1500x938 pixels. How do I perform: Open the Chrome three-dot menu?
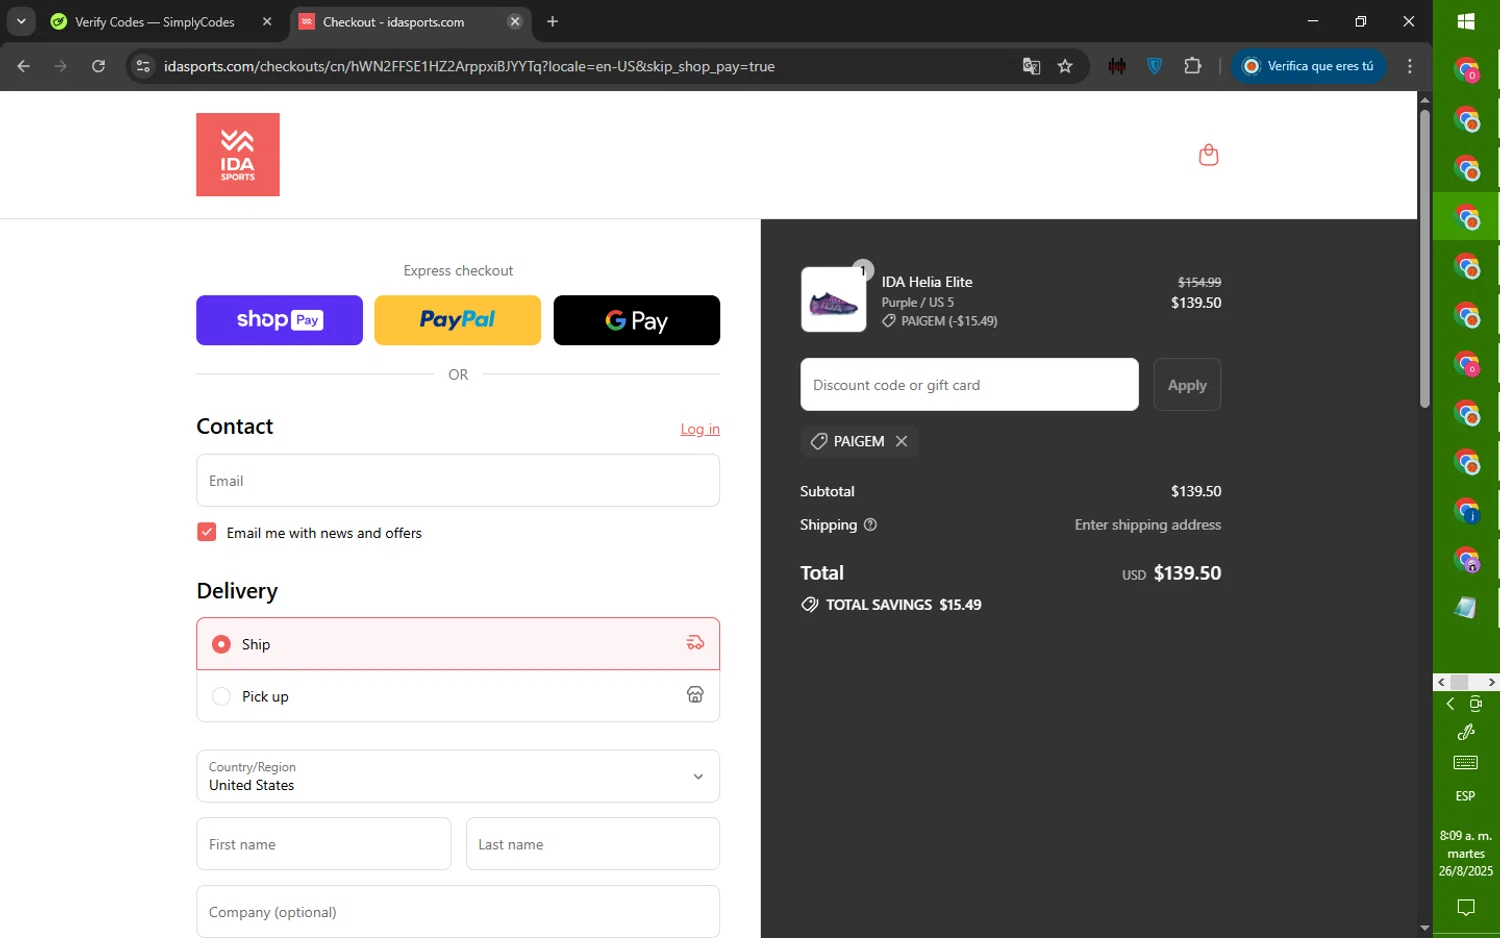click(x=1410, y=66)
